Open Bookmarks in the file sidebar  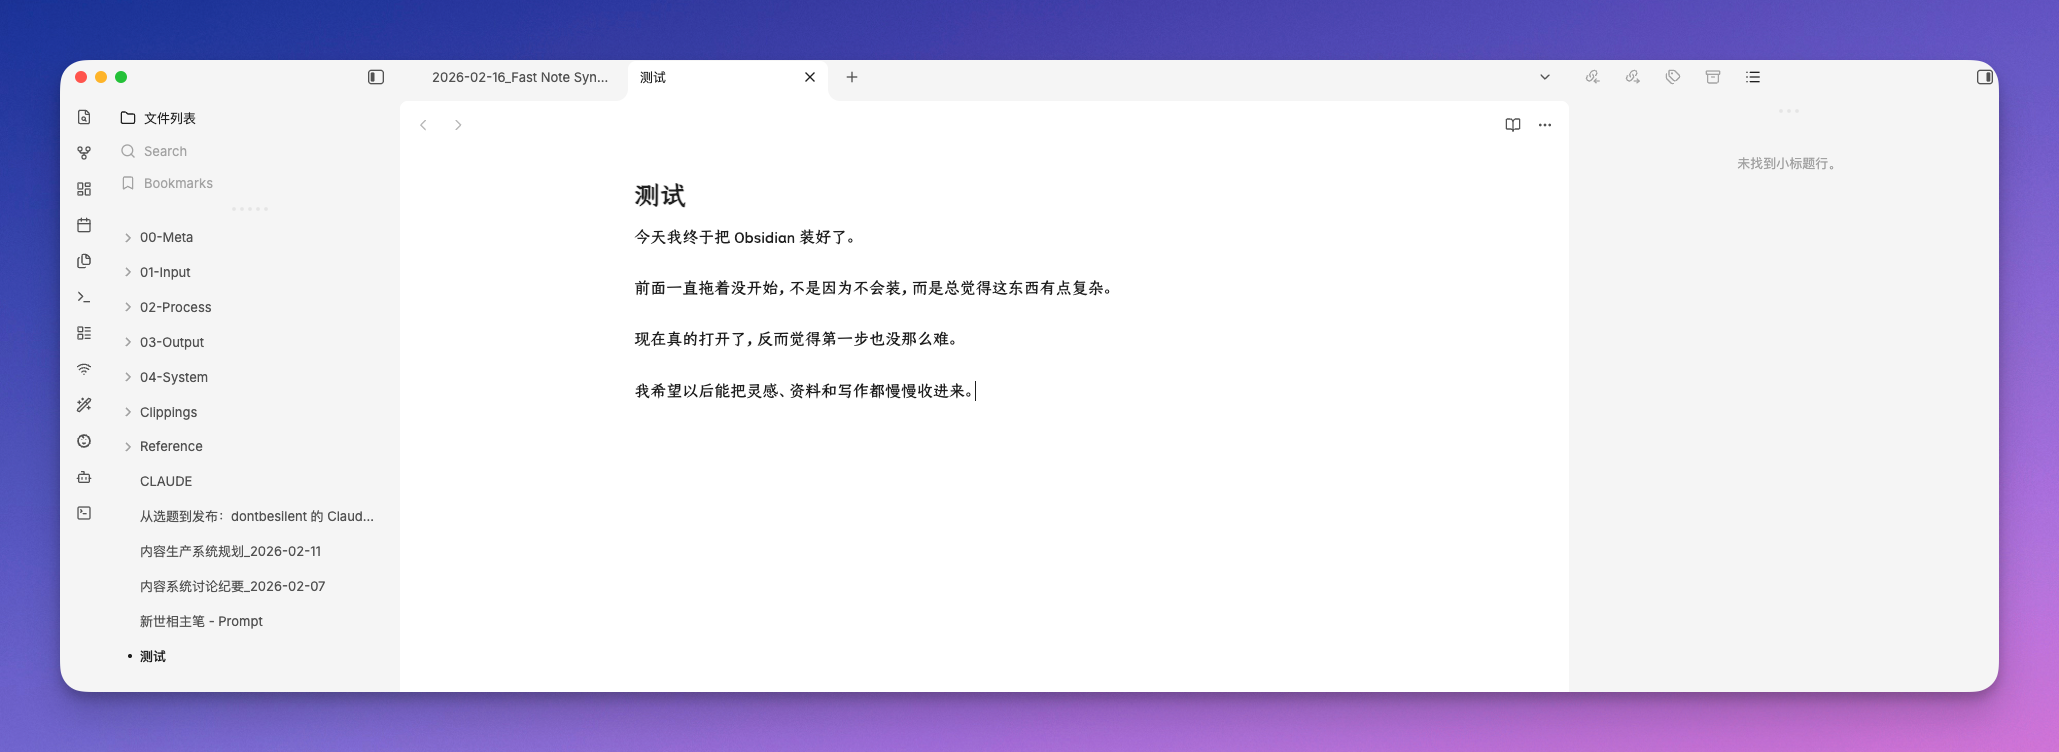pos(178,183)
